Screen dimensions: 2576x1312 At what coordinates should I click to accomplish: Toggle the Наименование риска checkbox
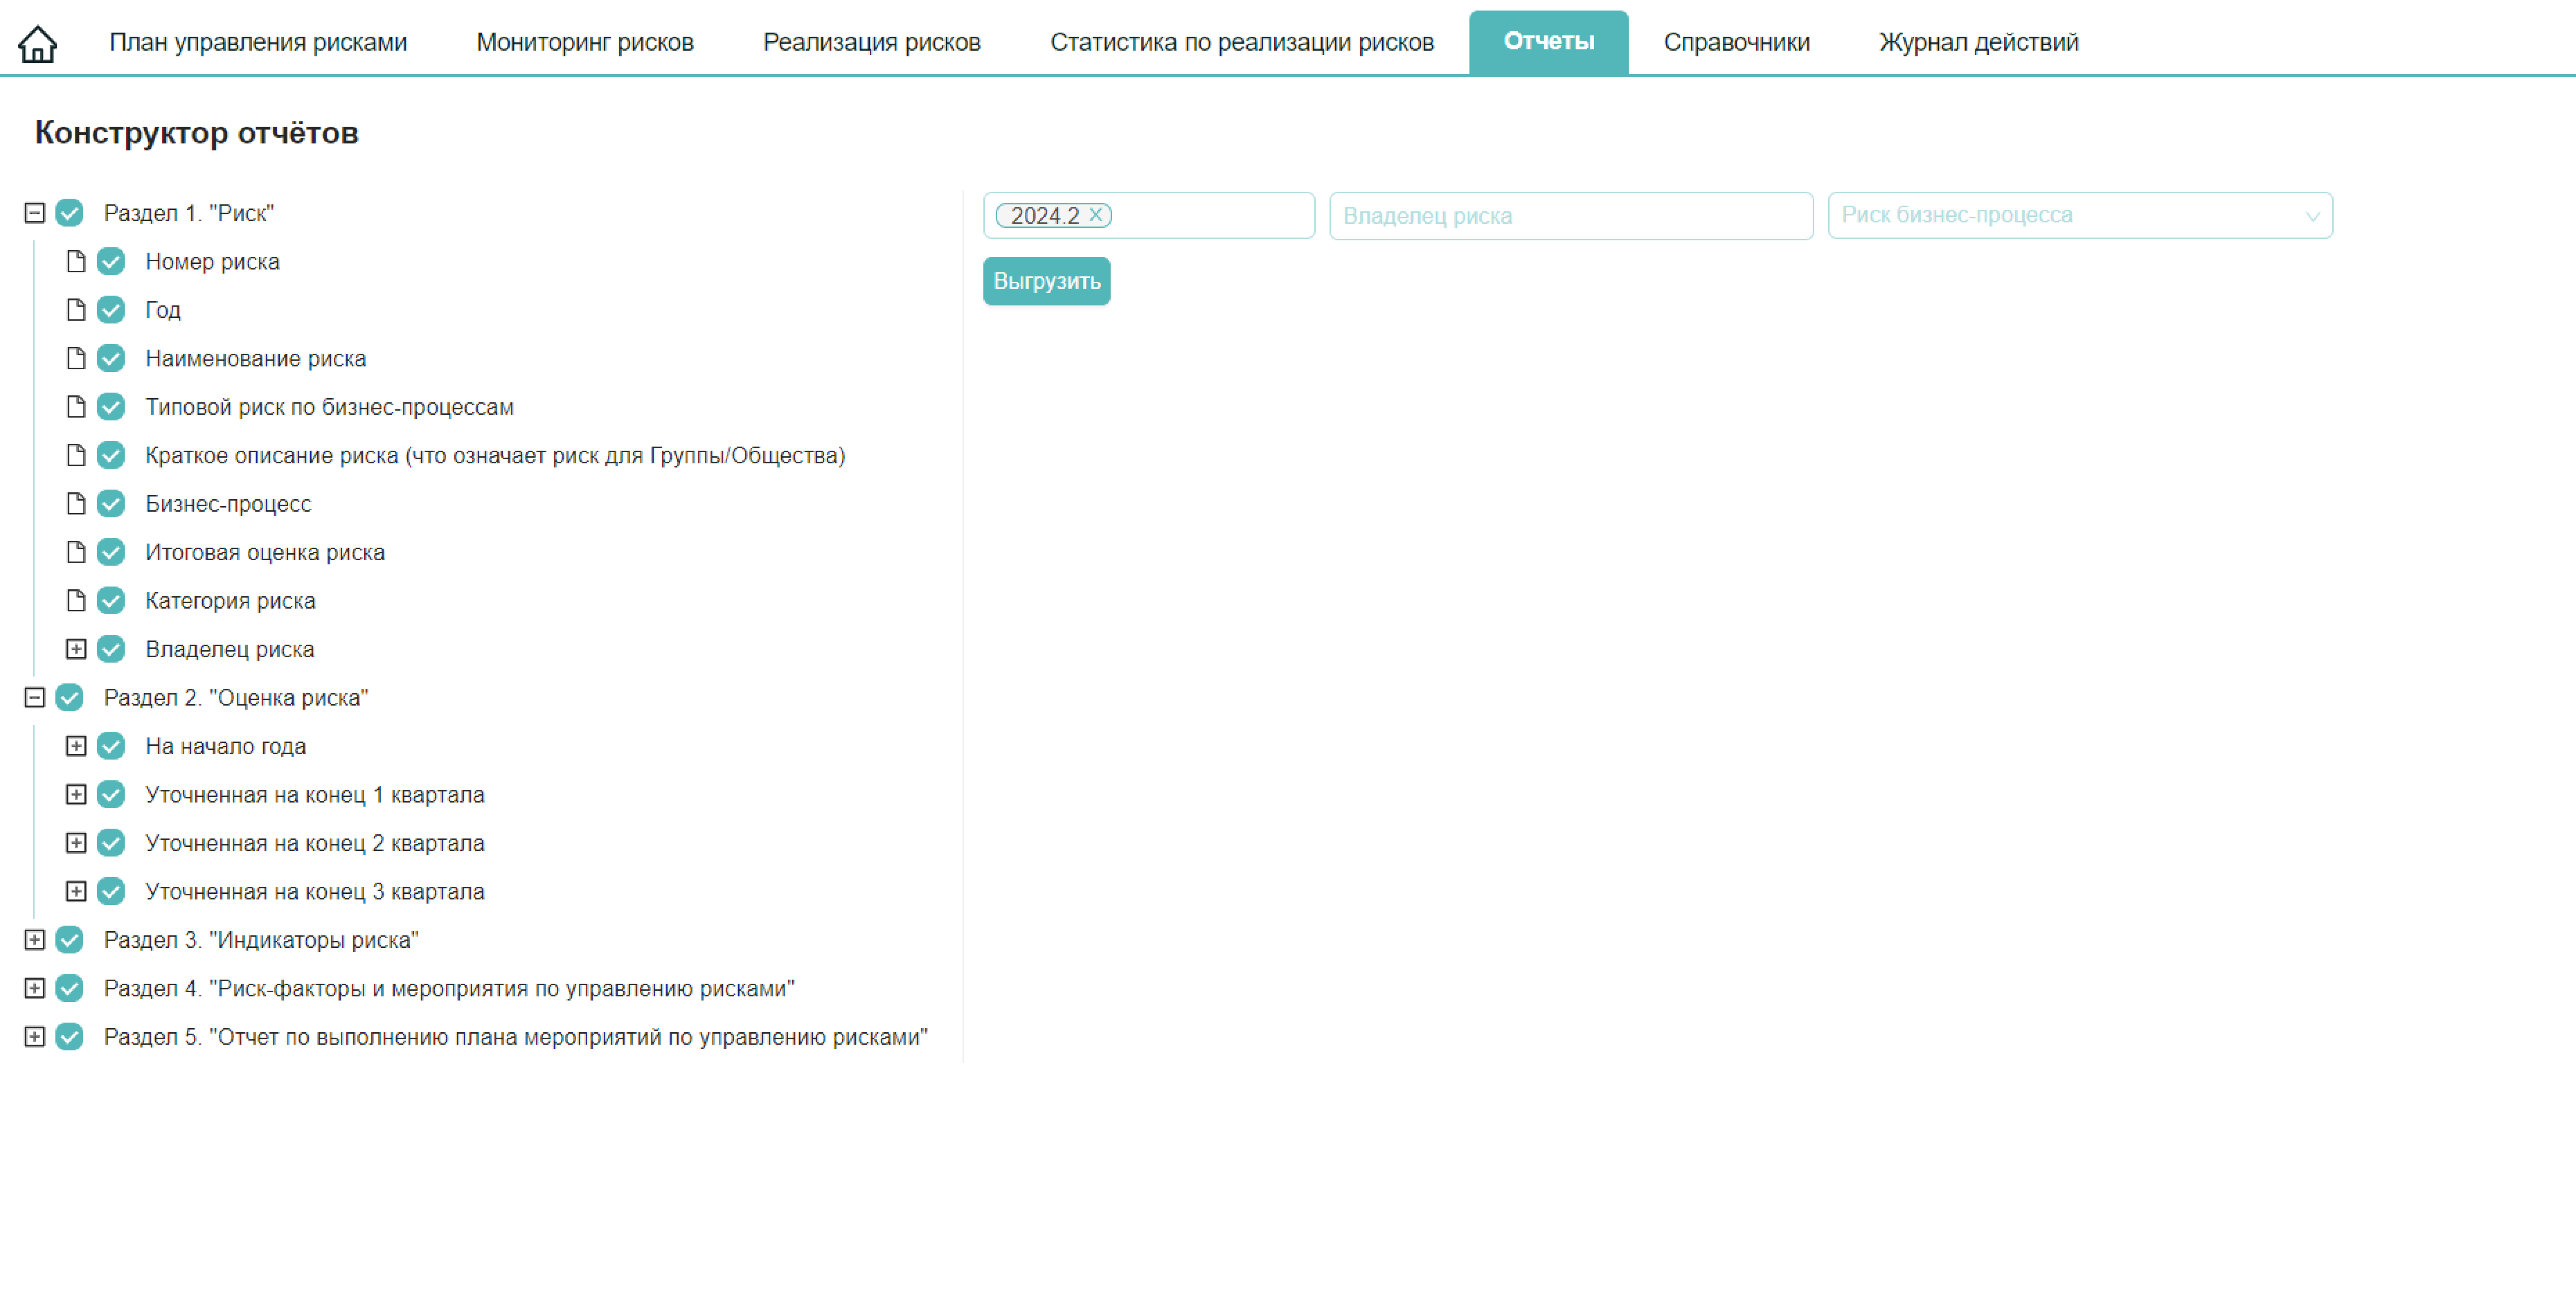(111, 359)
